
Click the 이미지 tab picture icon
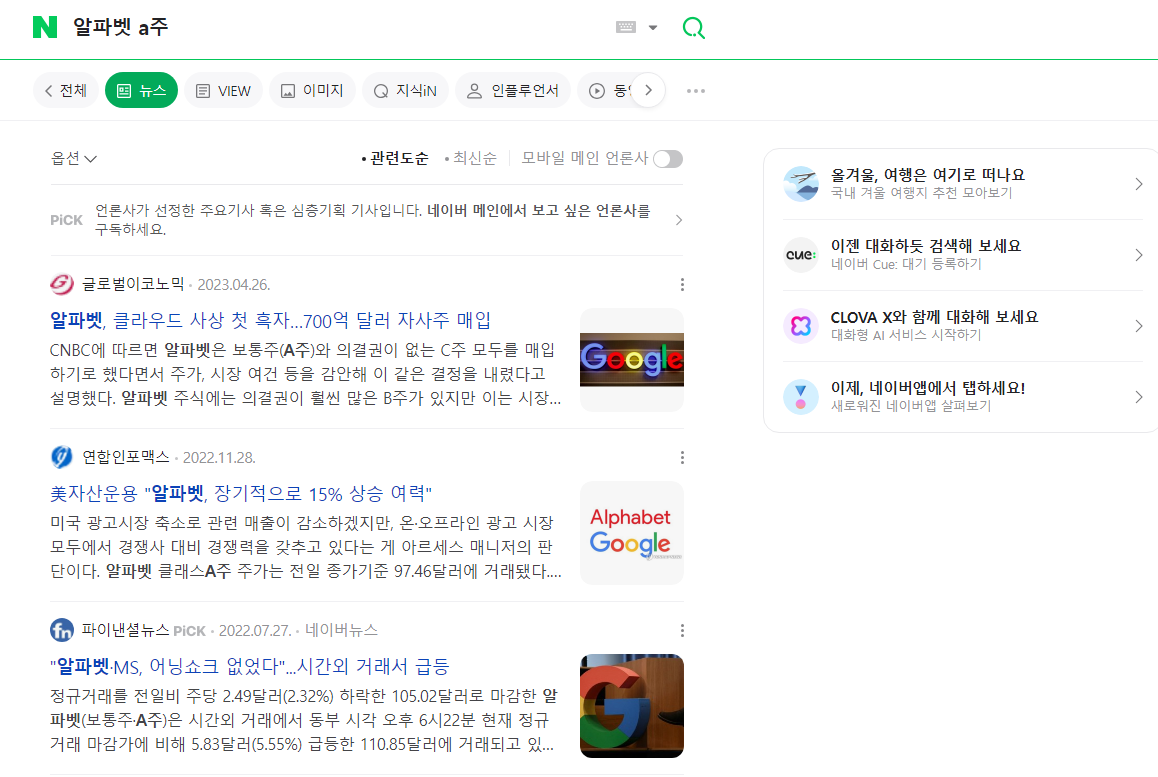[x=288, y=91]
